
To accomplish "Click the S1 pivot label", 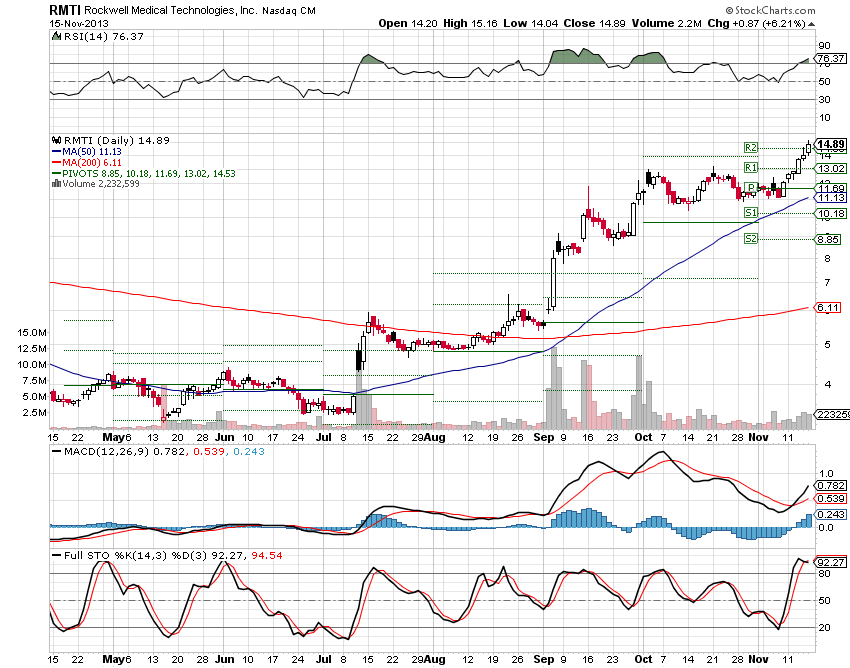I will click(x=751, y=213).
